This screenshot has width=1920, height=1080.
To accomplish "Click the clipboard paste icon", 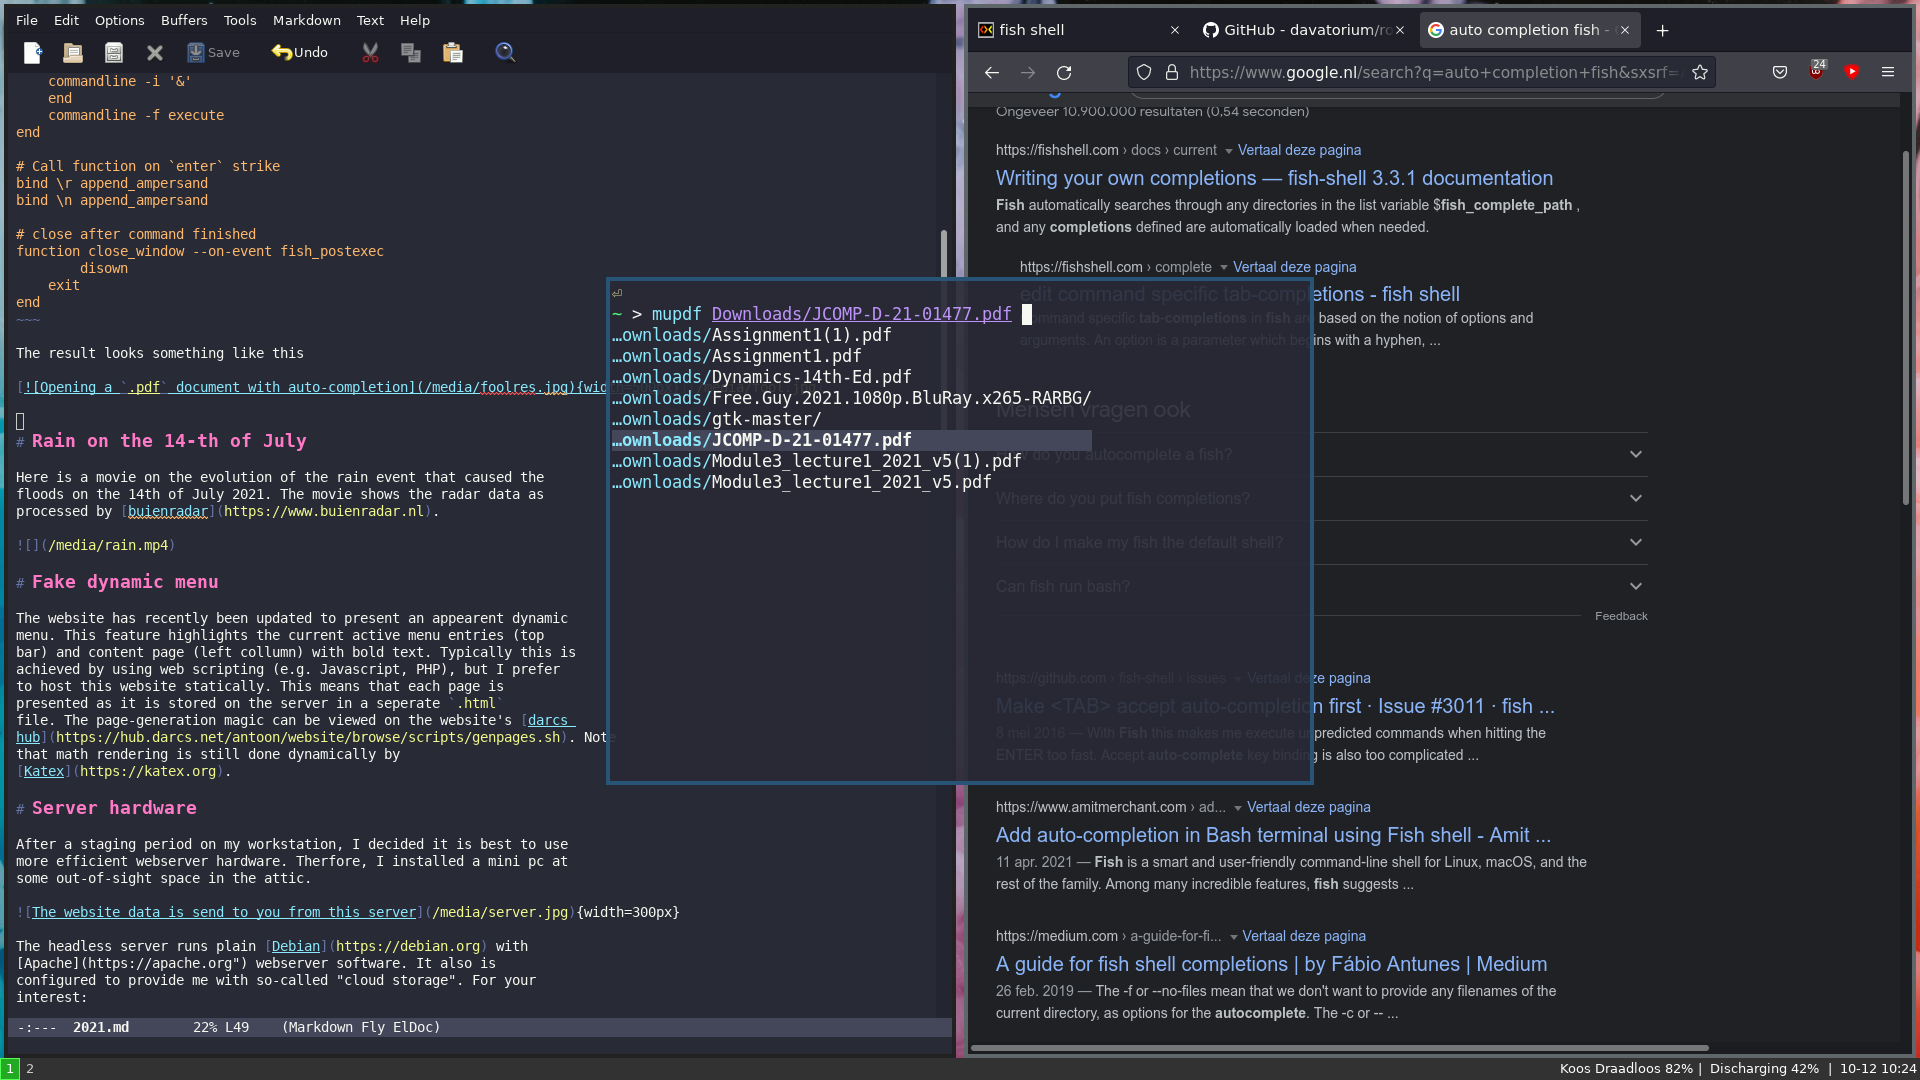I will click(453, 53).
